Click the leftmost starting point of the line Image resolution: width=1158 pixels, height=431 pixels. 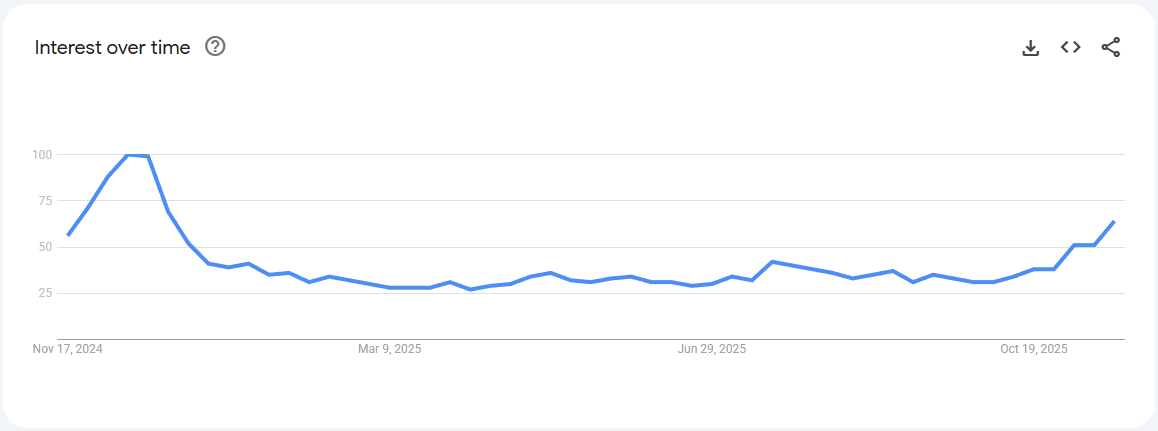pyautogui.click(x=68, y=235)
